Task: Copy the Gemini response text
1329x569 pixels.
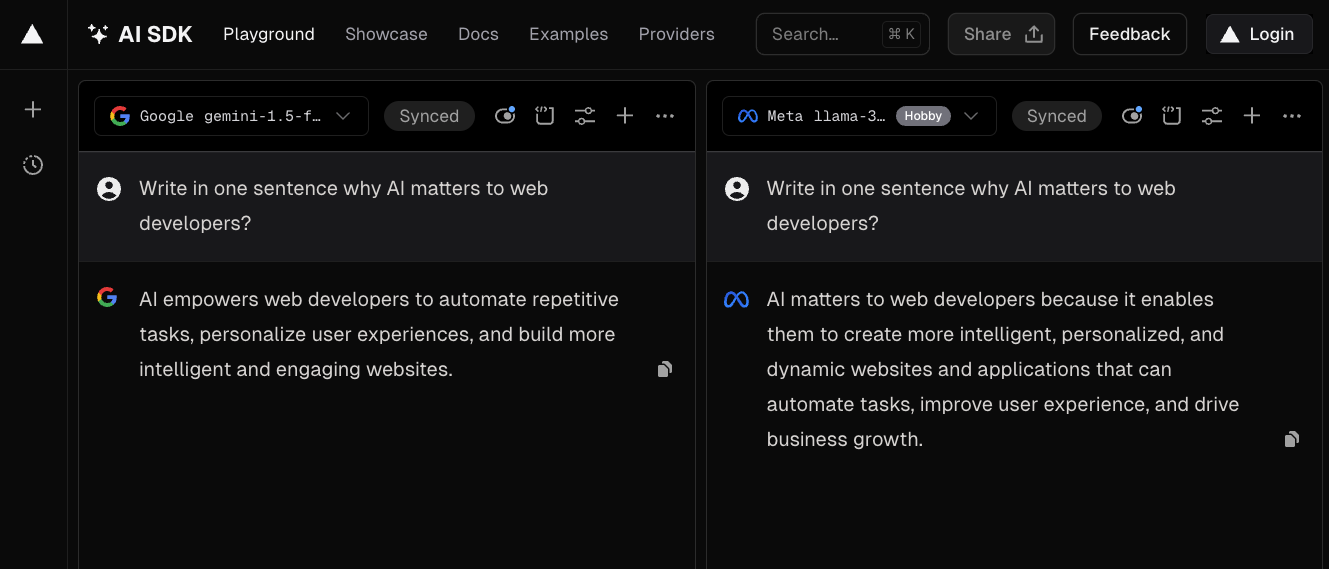Action: pyautogui.click(x=665, y=370)
